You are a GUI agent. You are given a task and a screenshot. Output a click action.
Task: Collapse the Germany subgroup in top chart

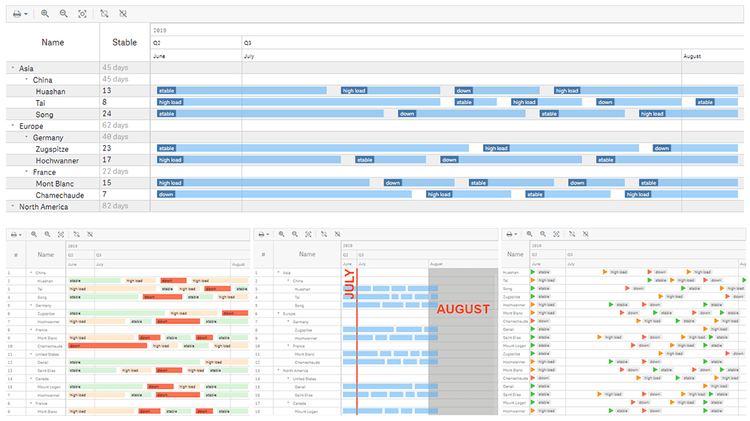(x=21, y=138)
